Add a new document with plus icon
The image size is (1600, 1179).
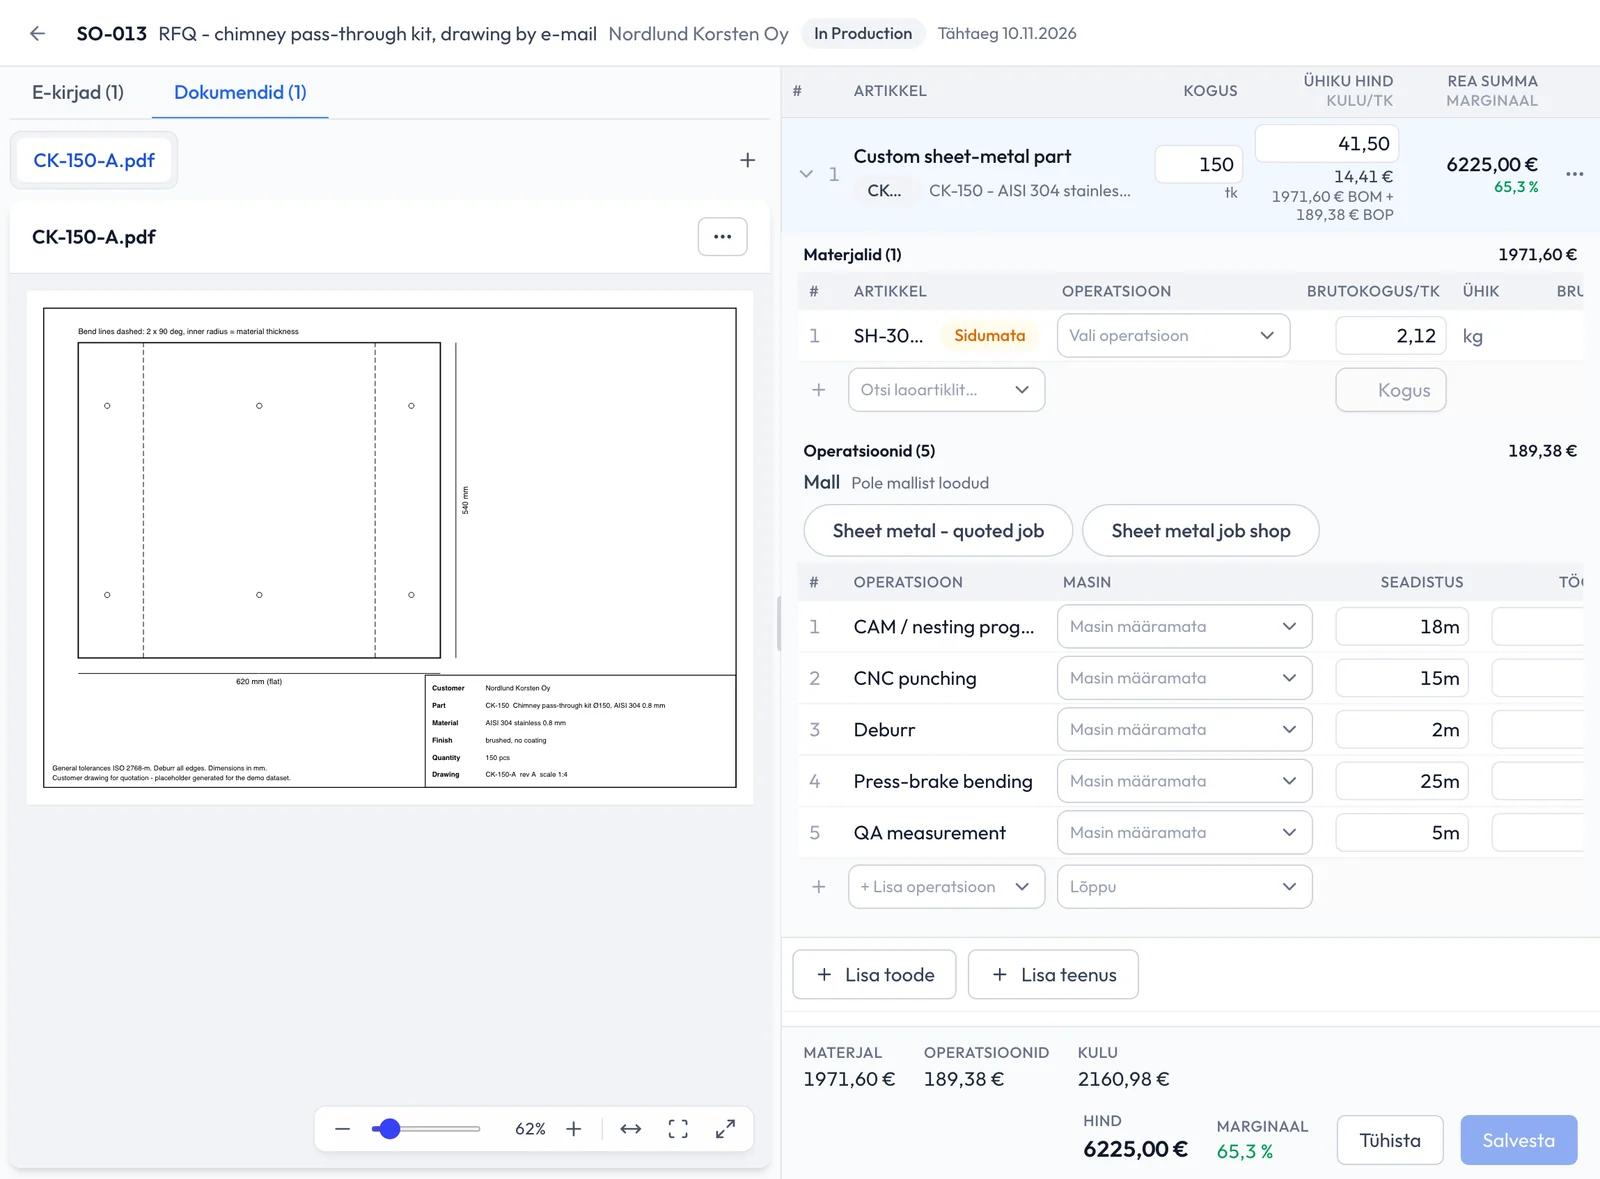(747, 160)
